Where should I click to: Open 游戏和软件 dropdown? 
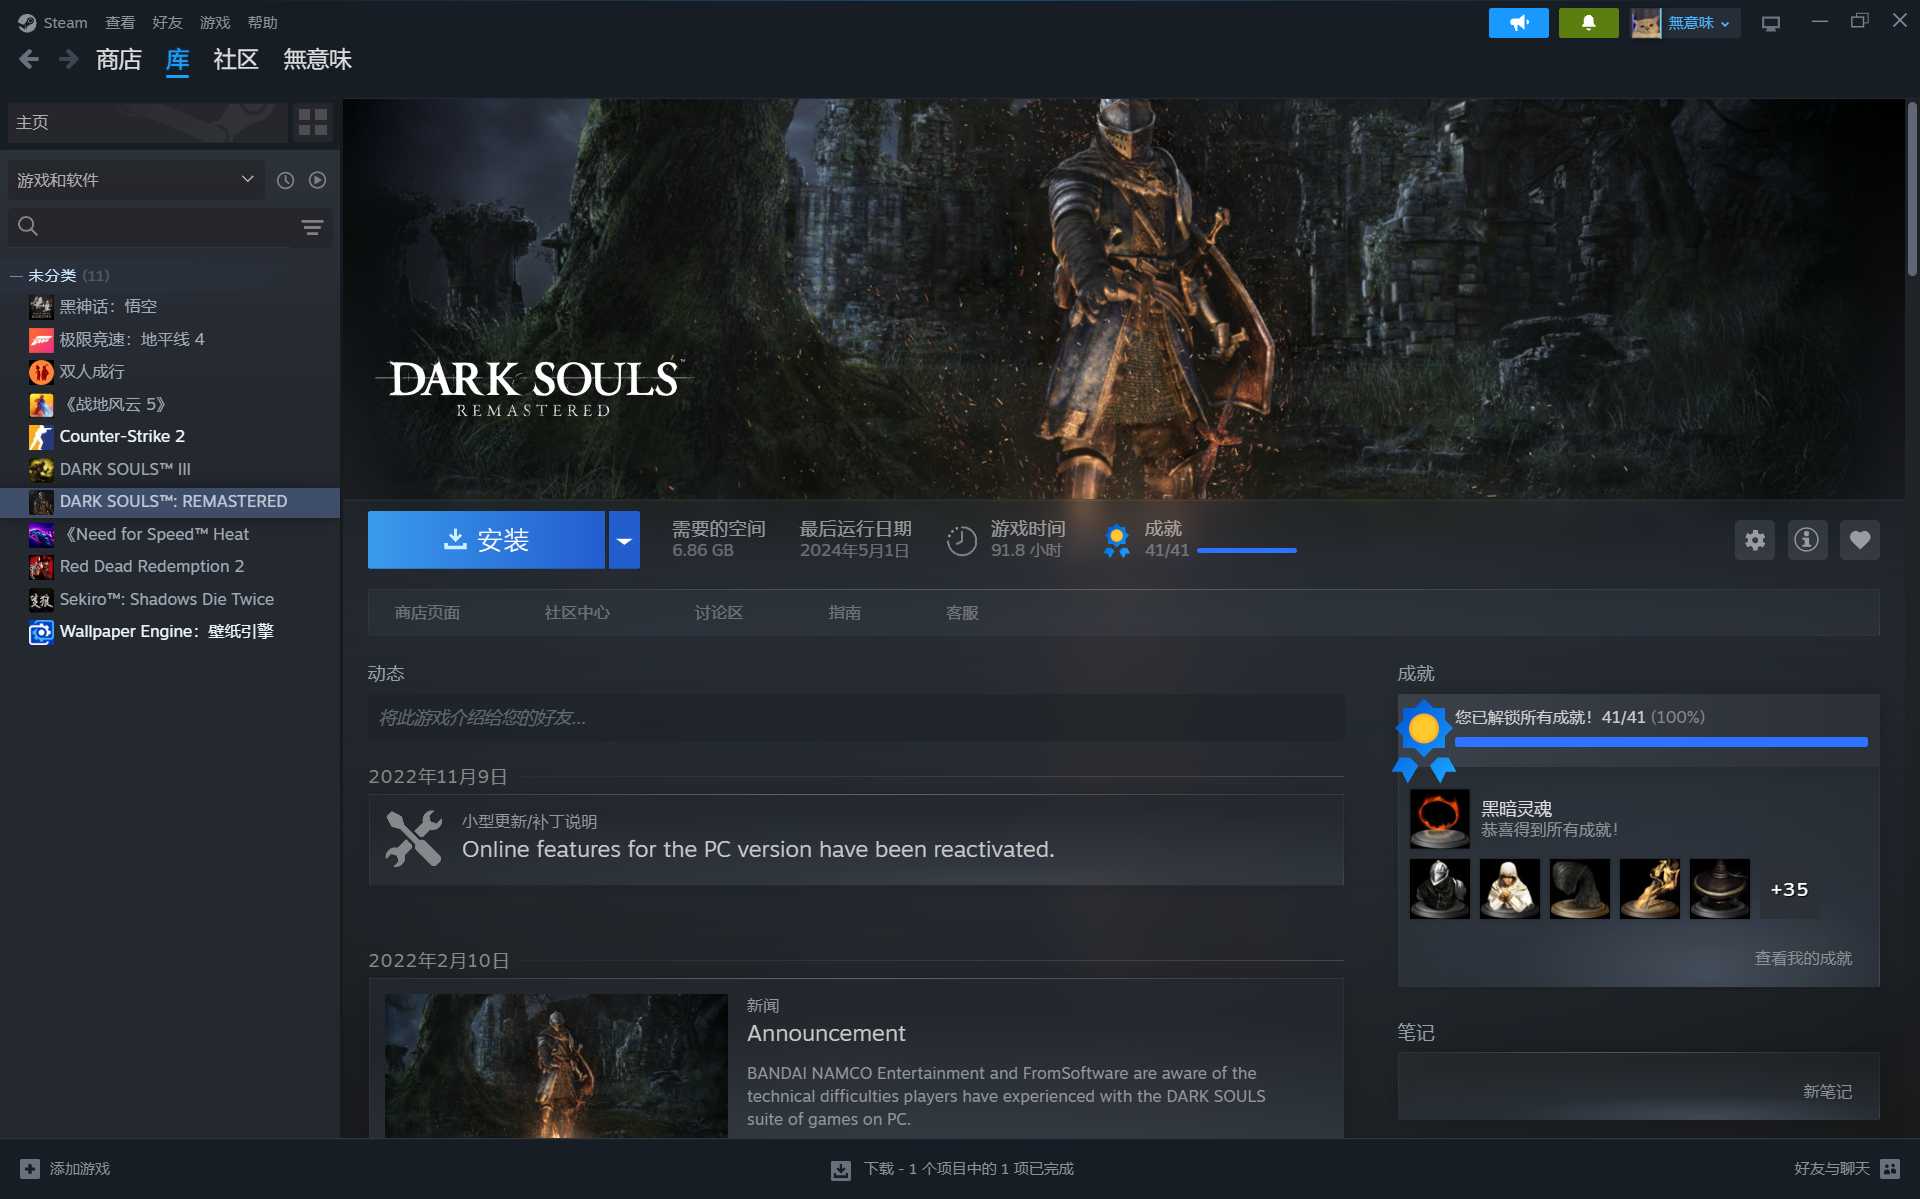tap(135, 180)
